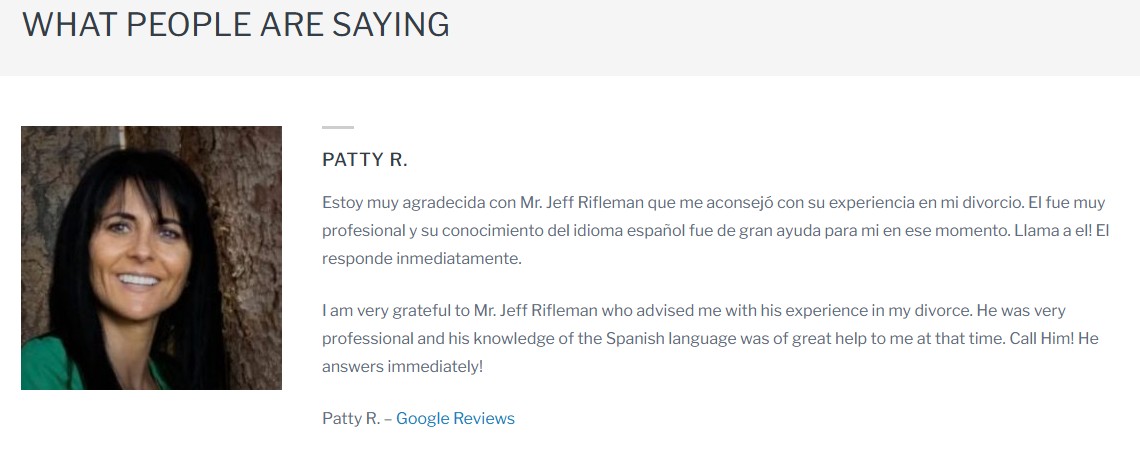Click the 'answers immediately!' line
The width and height of the screenshot is (1140, 449).
[403, 367]
